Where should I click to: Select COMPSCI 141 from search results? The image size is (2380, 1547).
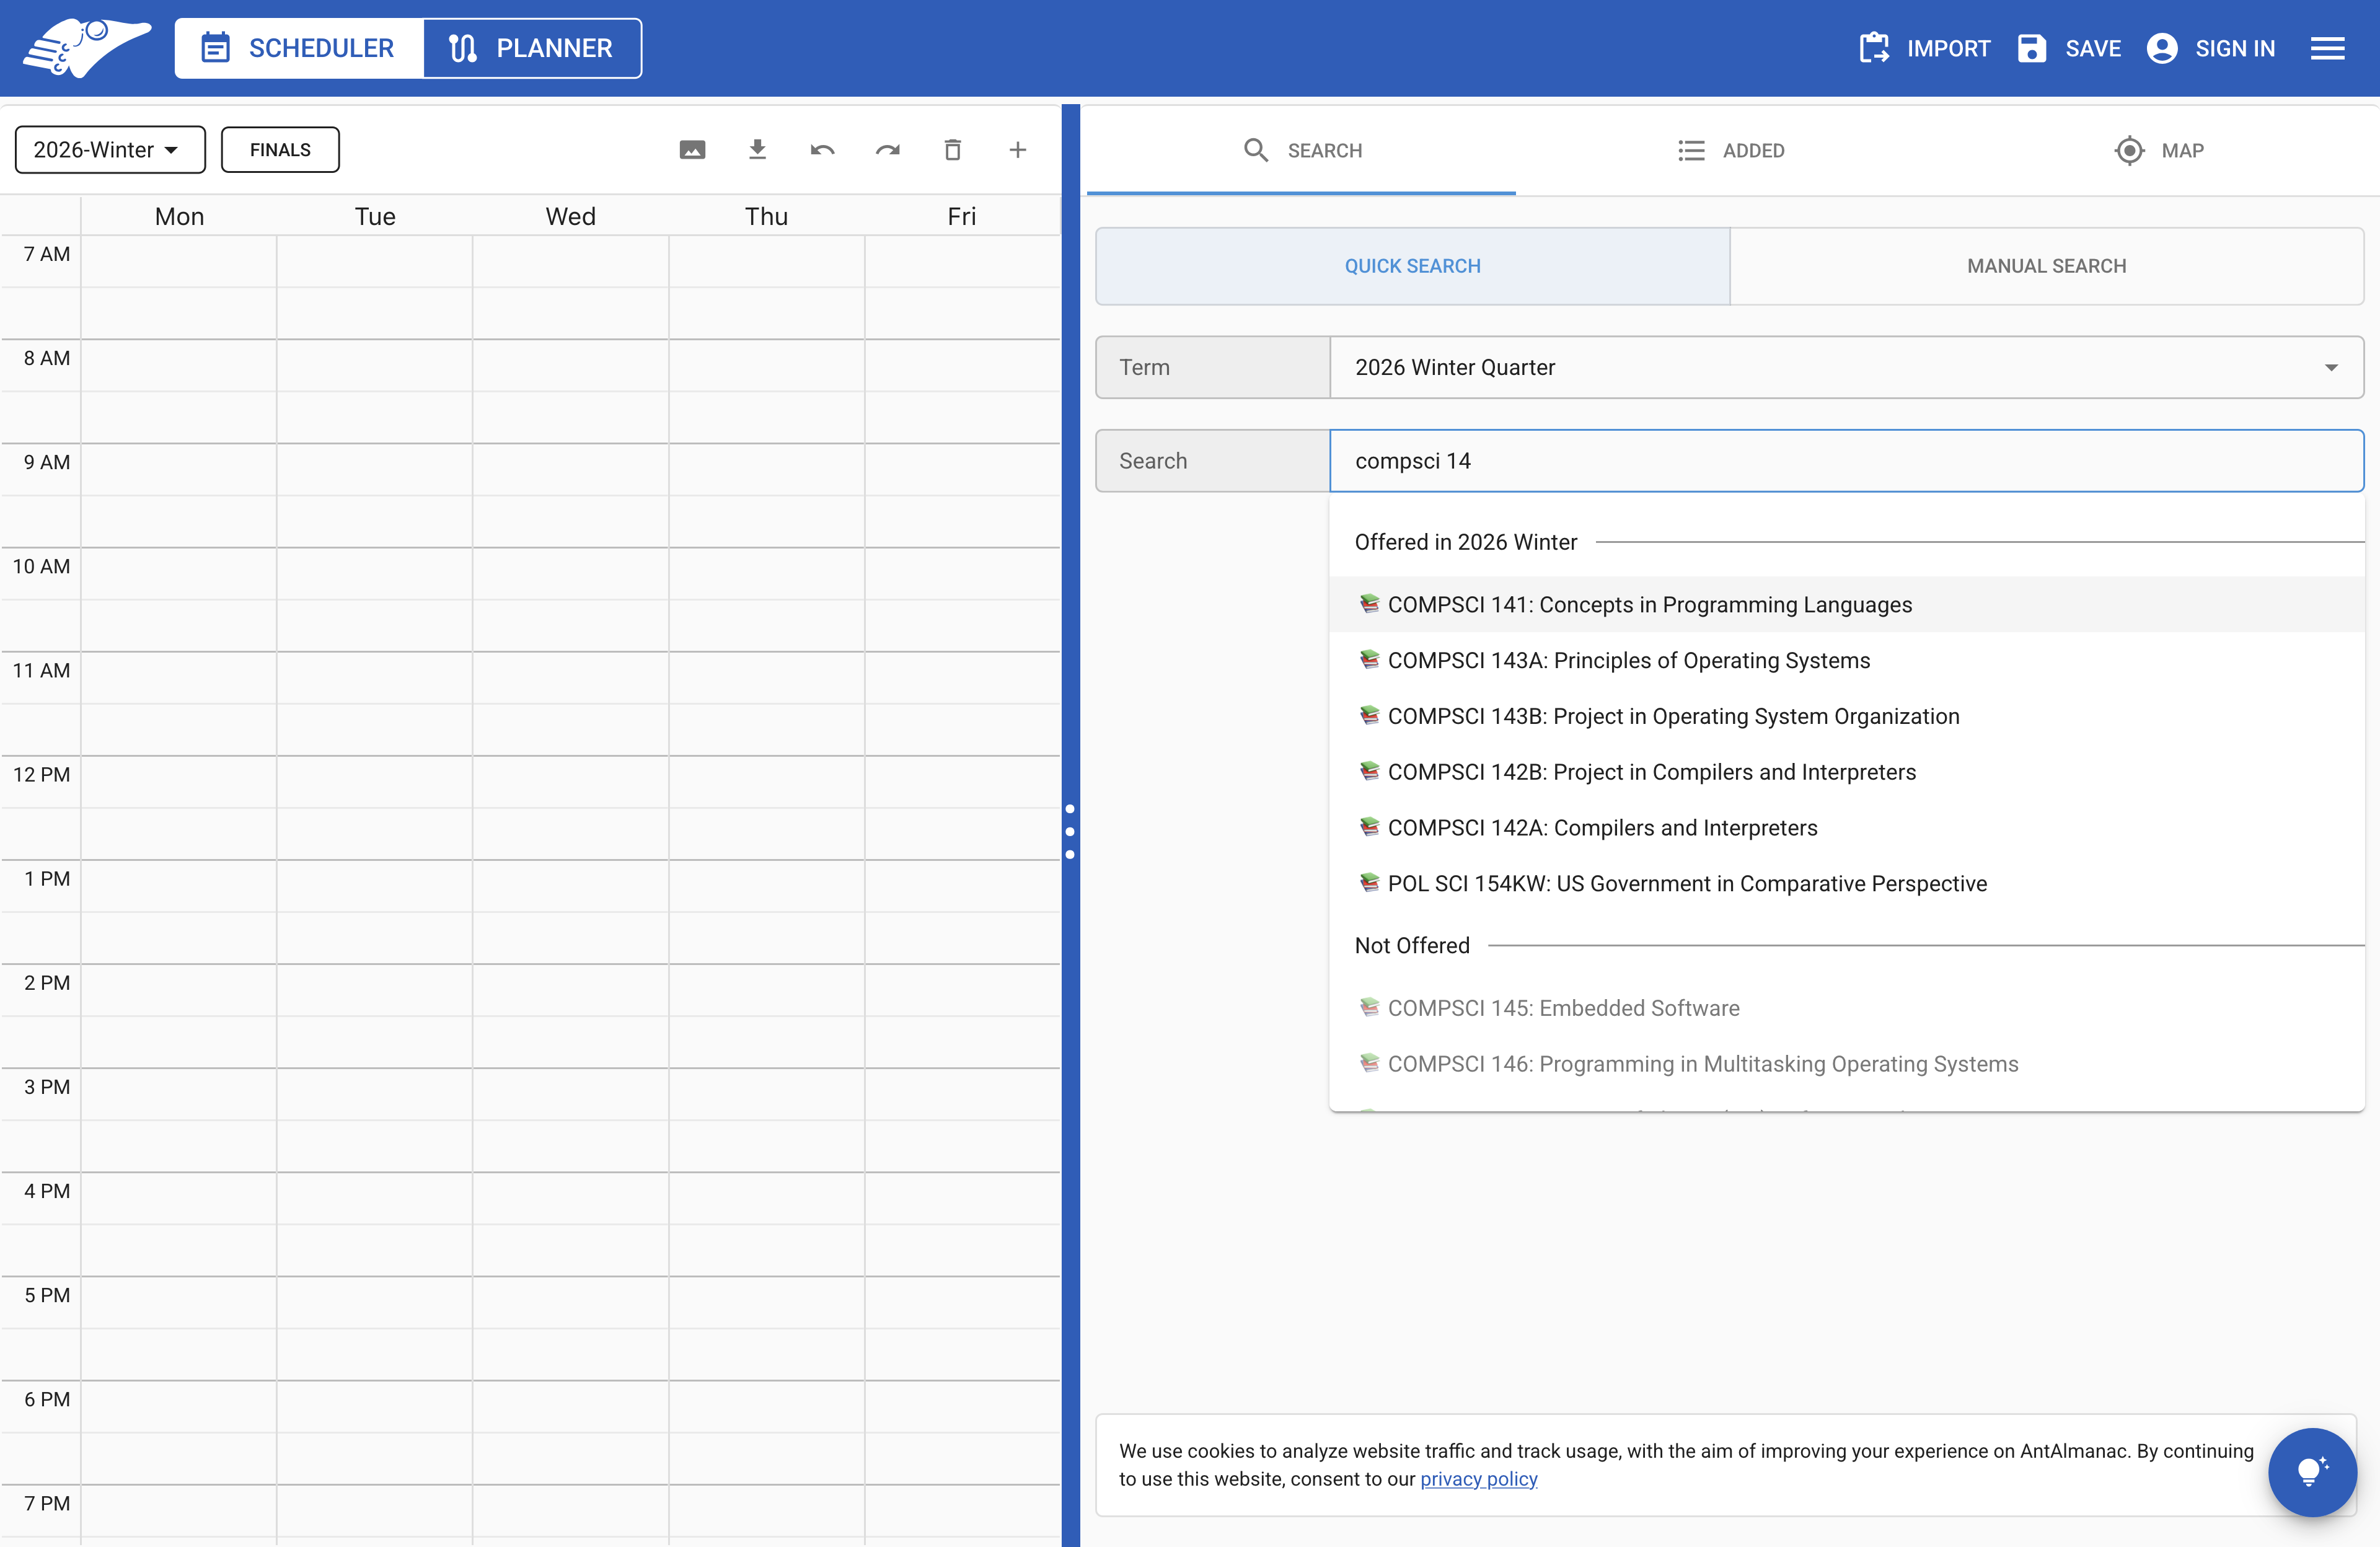[1649, 604]
